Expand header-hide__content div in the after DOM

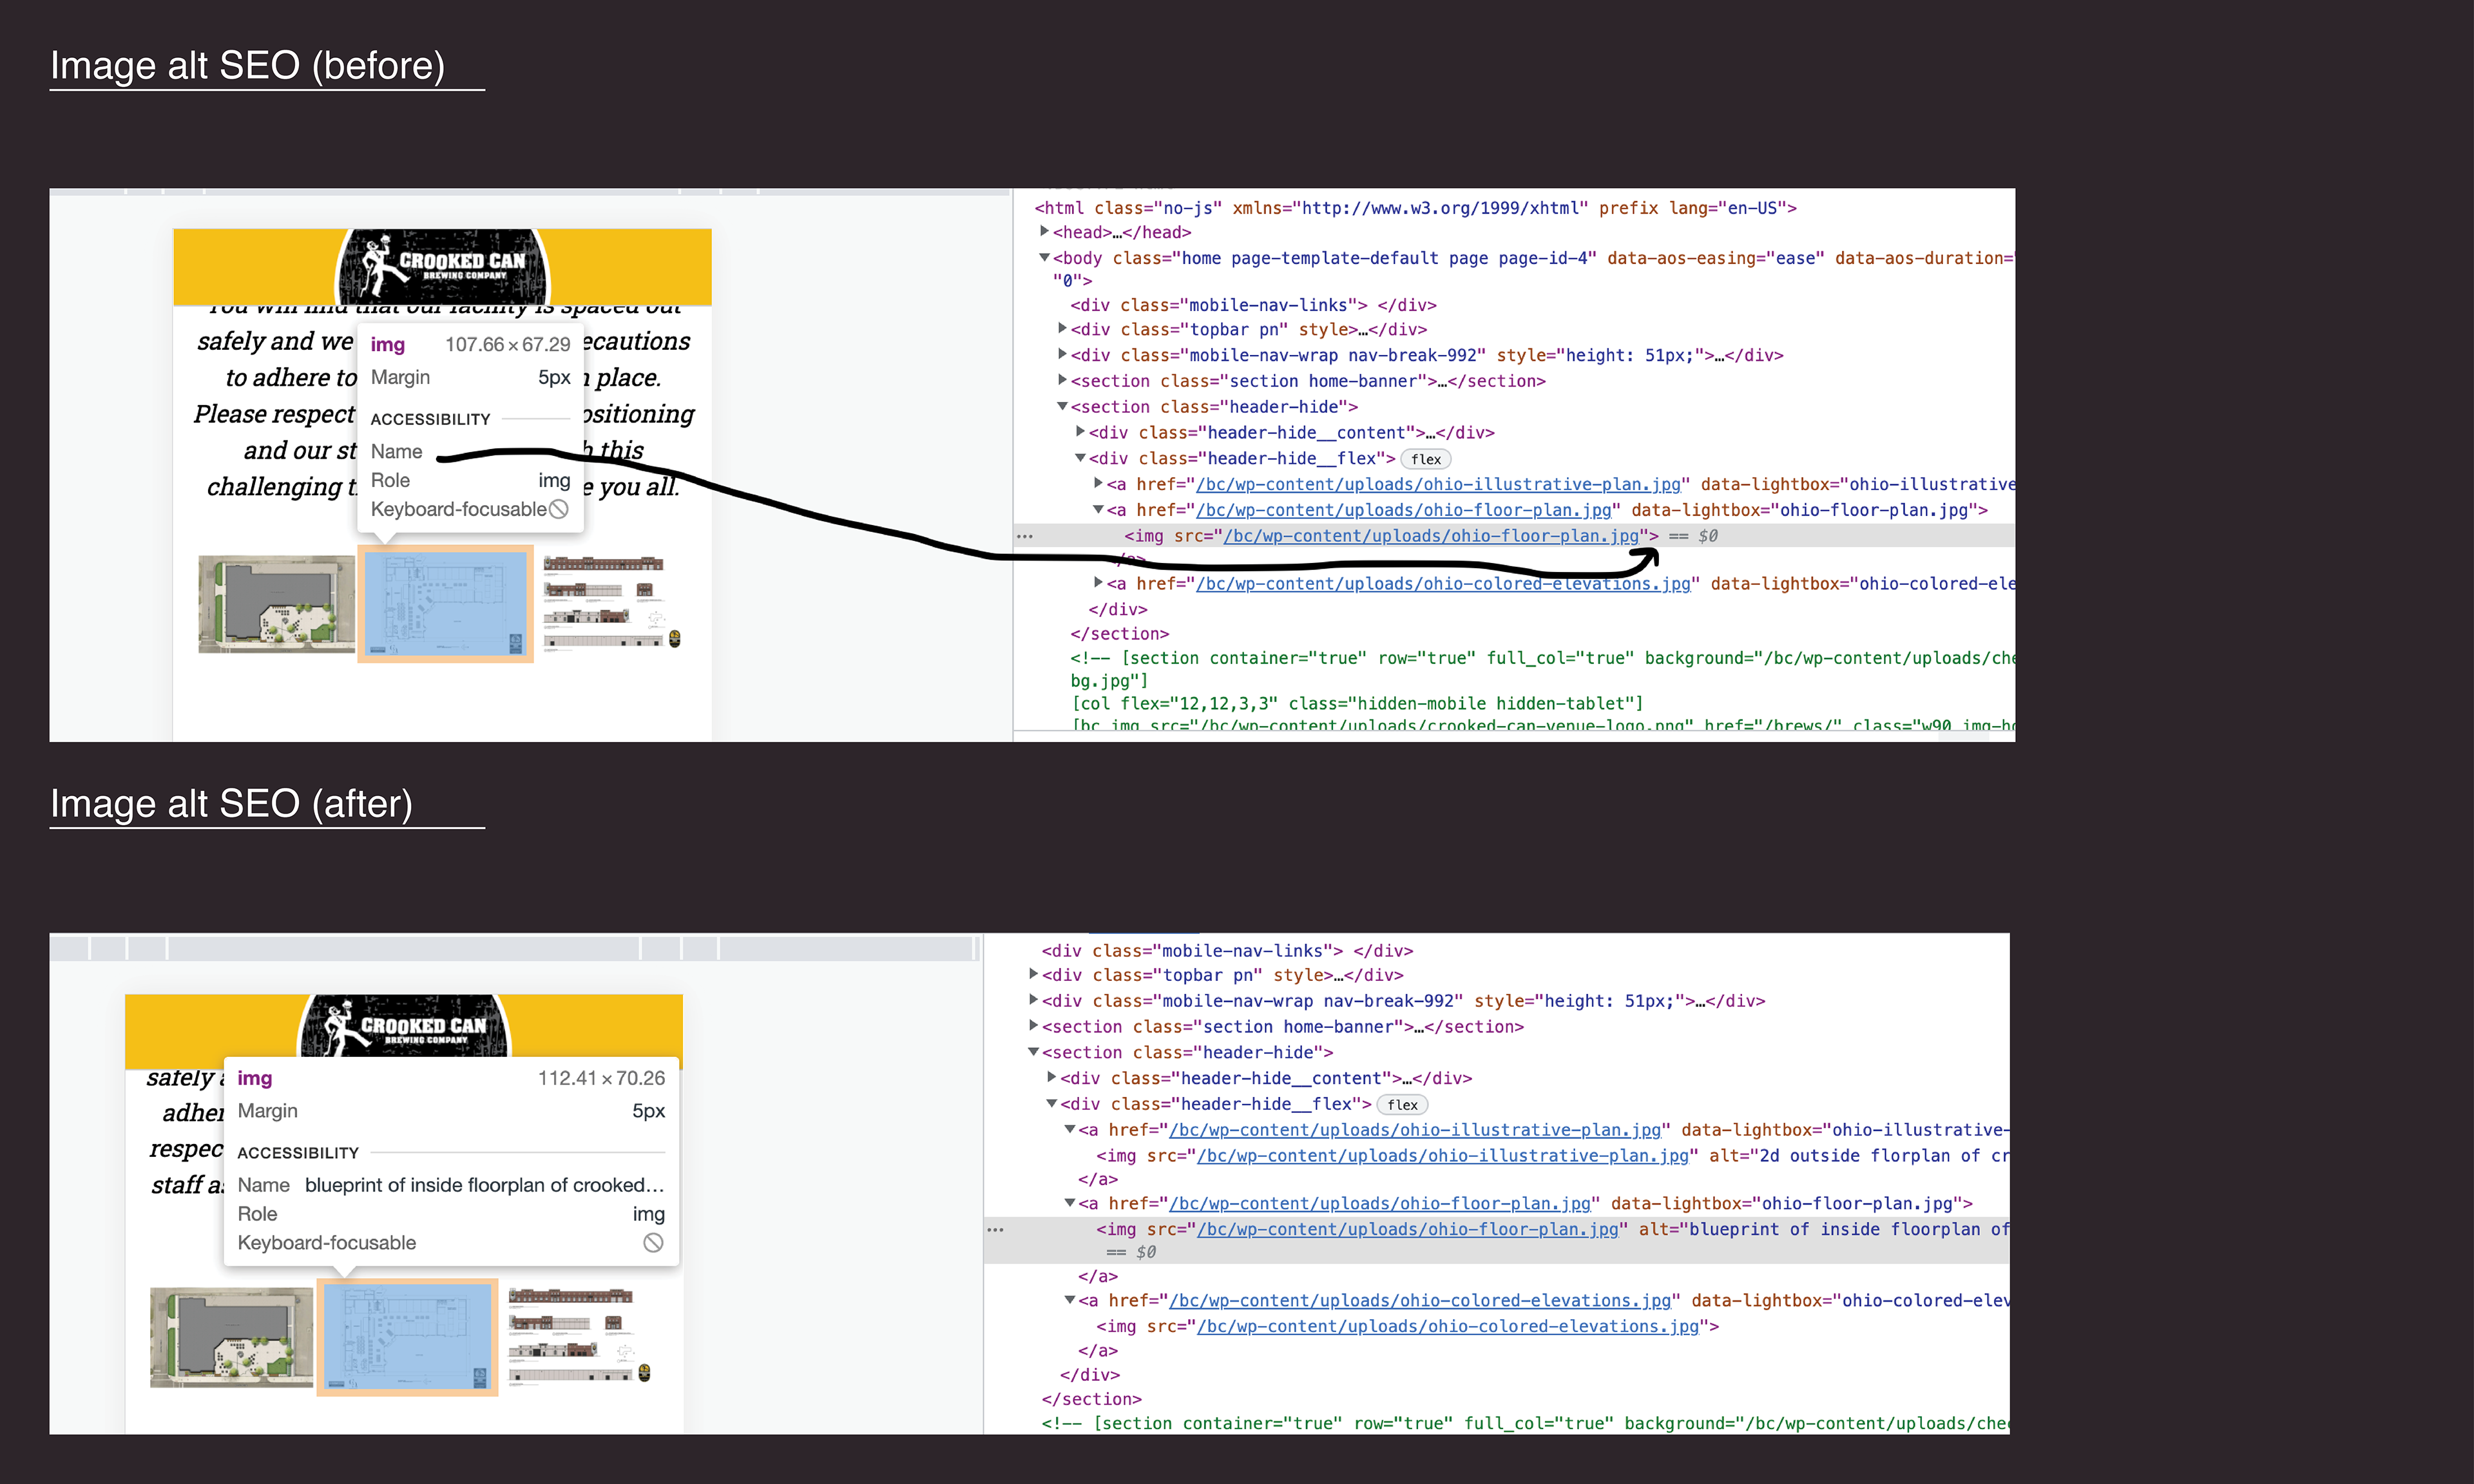(x=1051, y=1078)
